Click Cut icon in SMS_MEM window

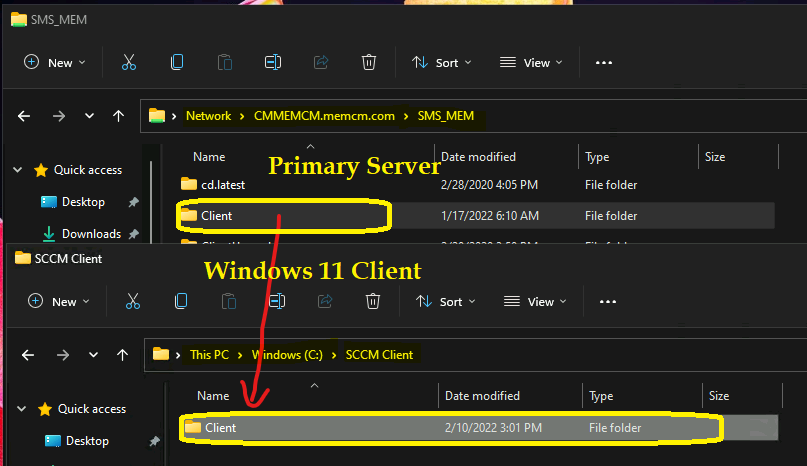129,62
